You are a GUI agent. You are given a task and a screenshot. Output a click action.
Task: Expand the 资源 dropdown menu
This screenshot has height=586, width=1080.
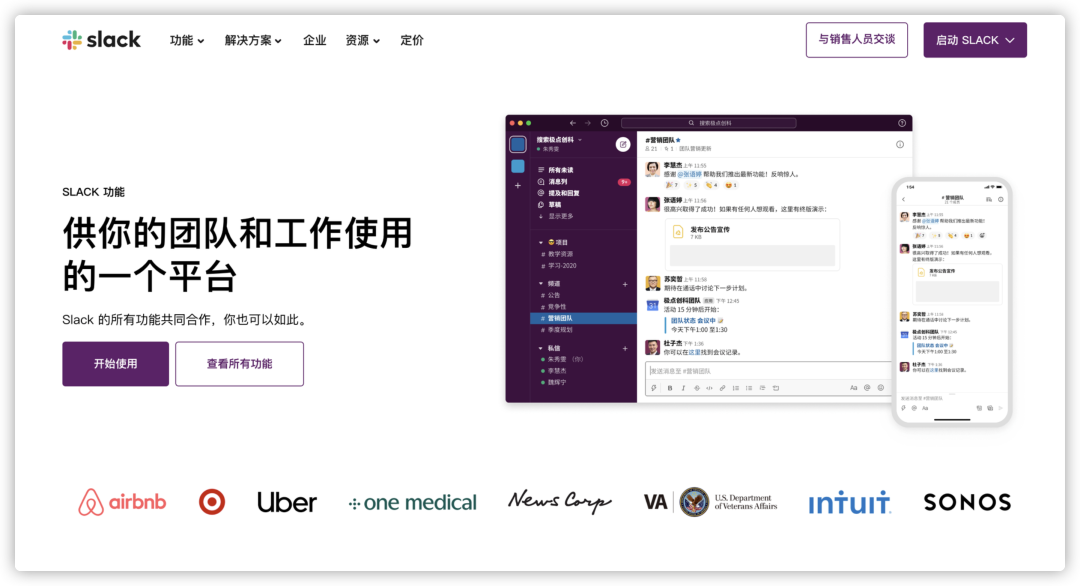tap(360, 40)
